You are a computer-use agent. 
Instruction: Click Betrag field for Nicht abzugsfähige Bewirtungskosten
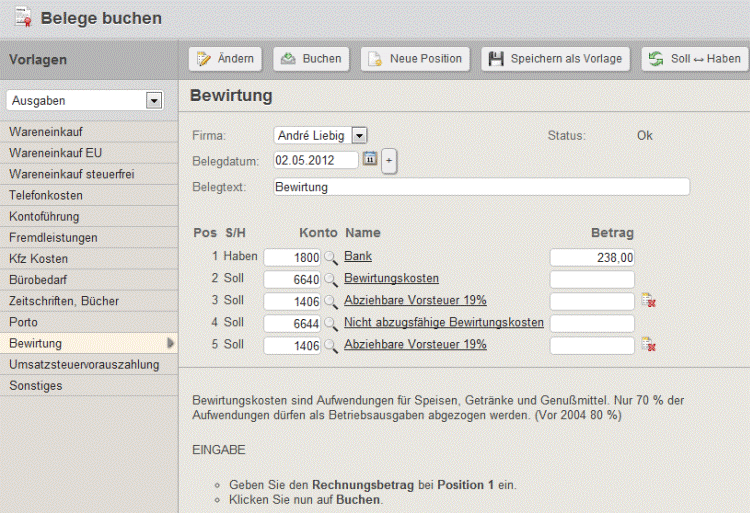pos(592,324)
